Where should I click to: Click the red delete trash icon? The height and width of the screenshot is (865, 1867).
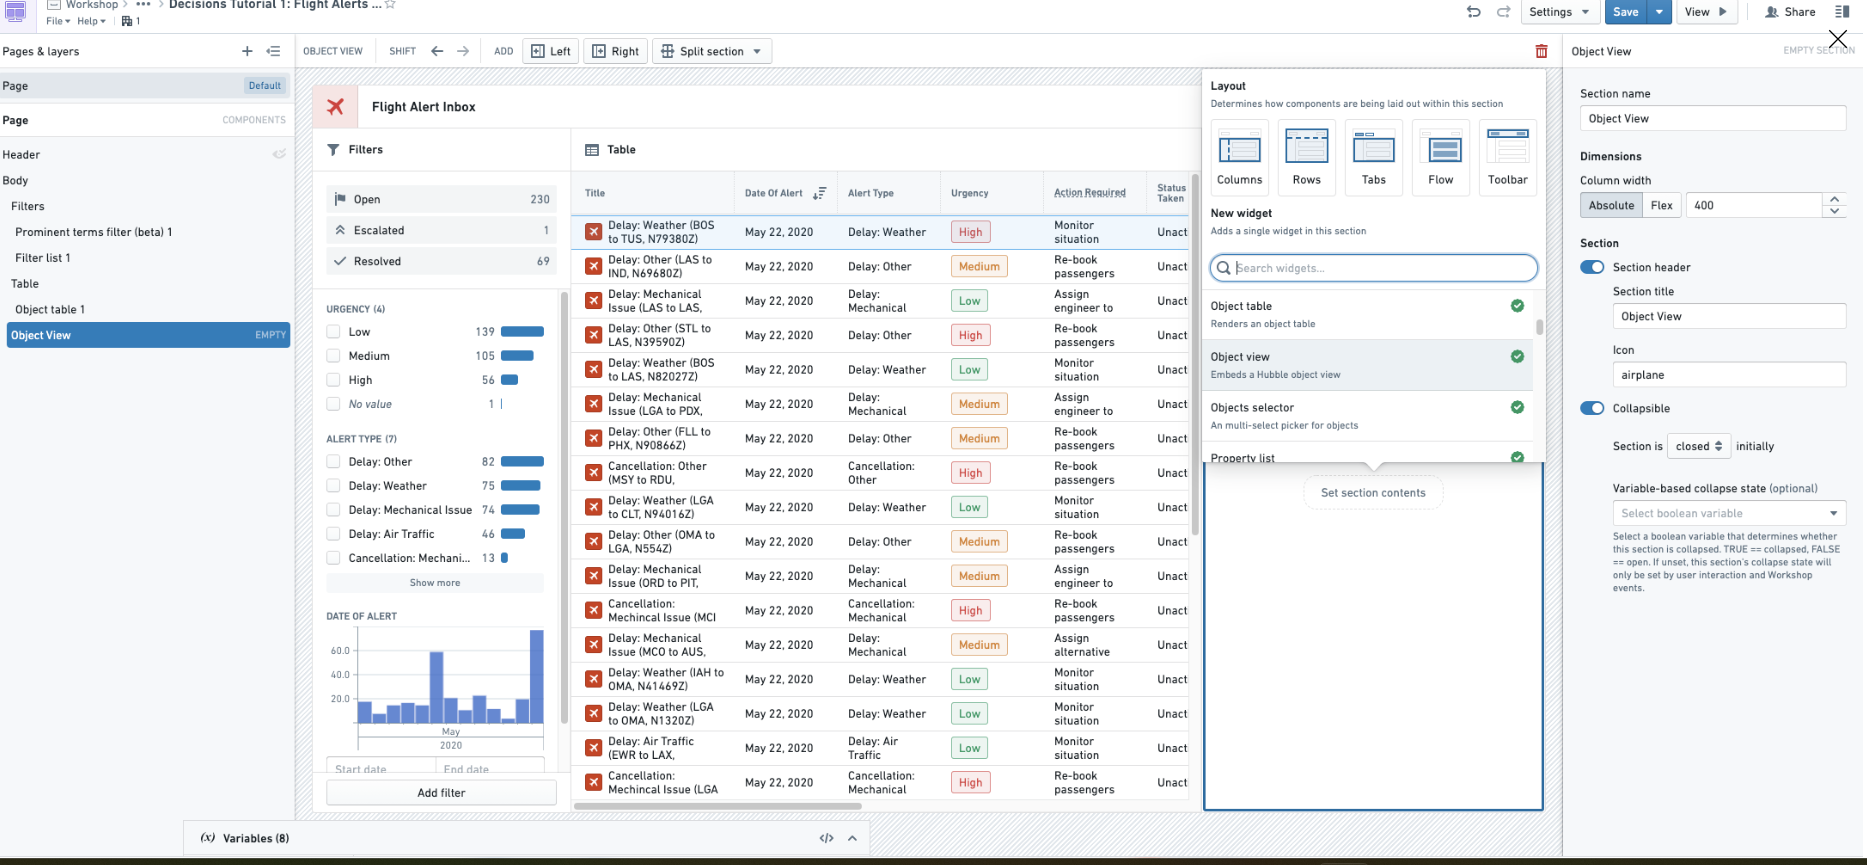(x=1541, y=51)
